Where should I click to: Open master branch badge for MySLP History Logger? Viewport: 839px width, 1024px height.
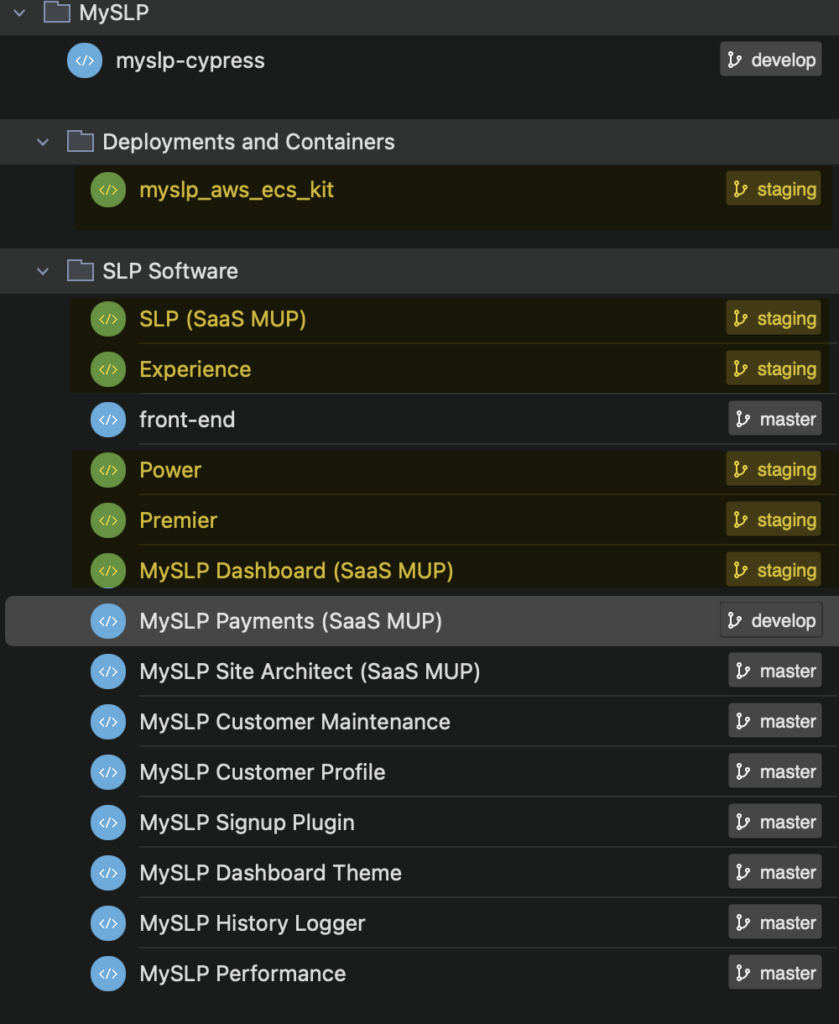(775, 922)
